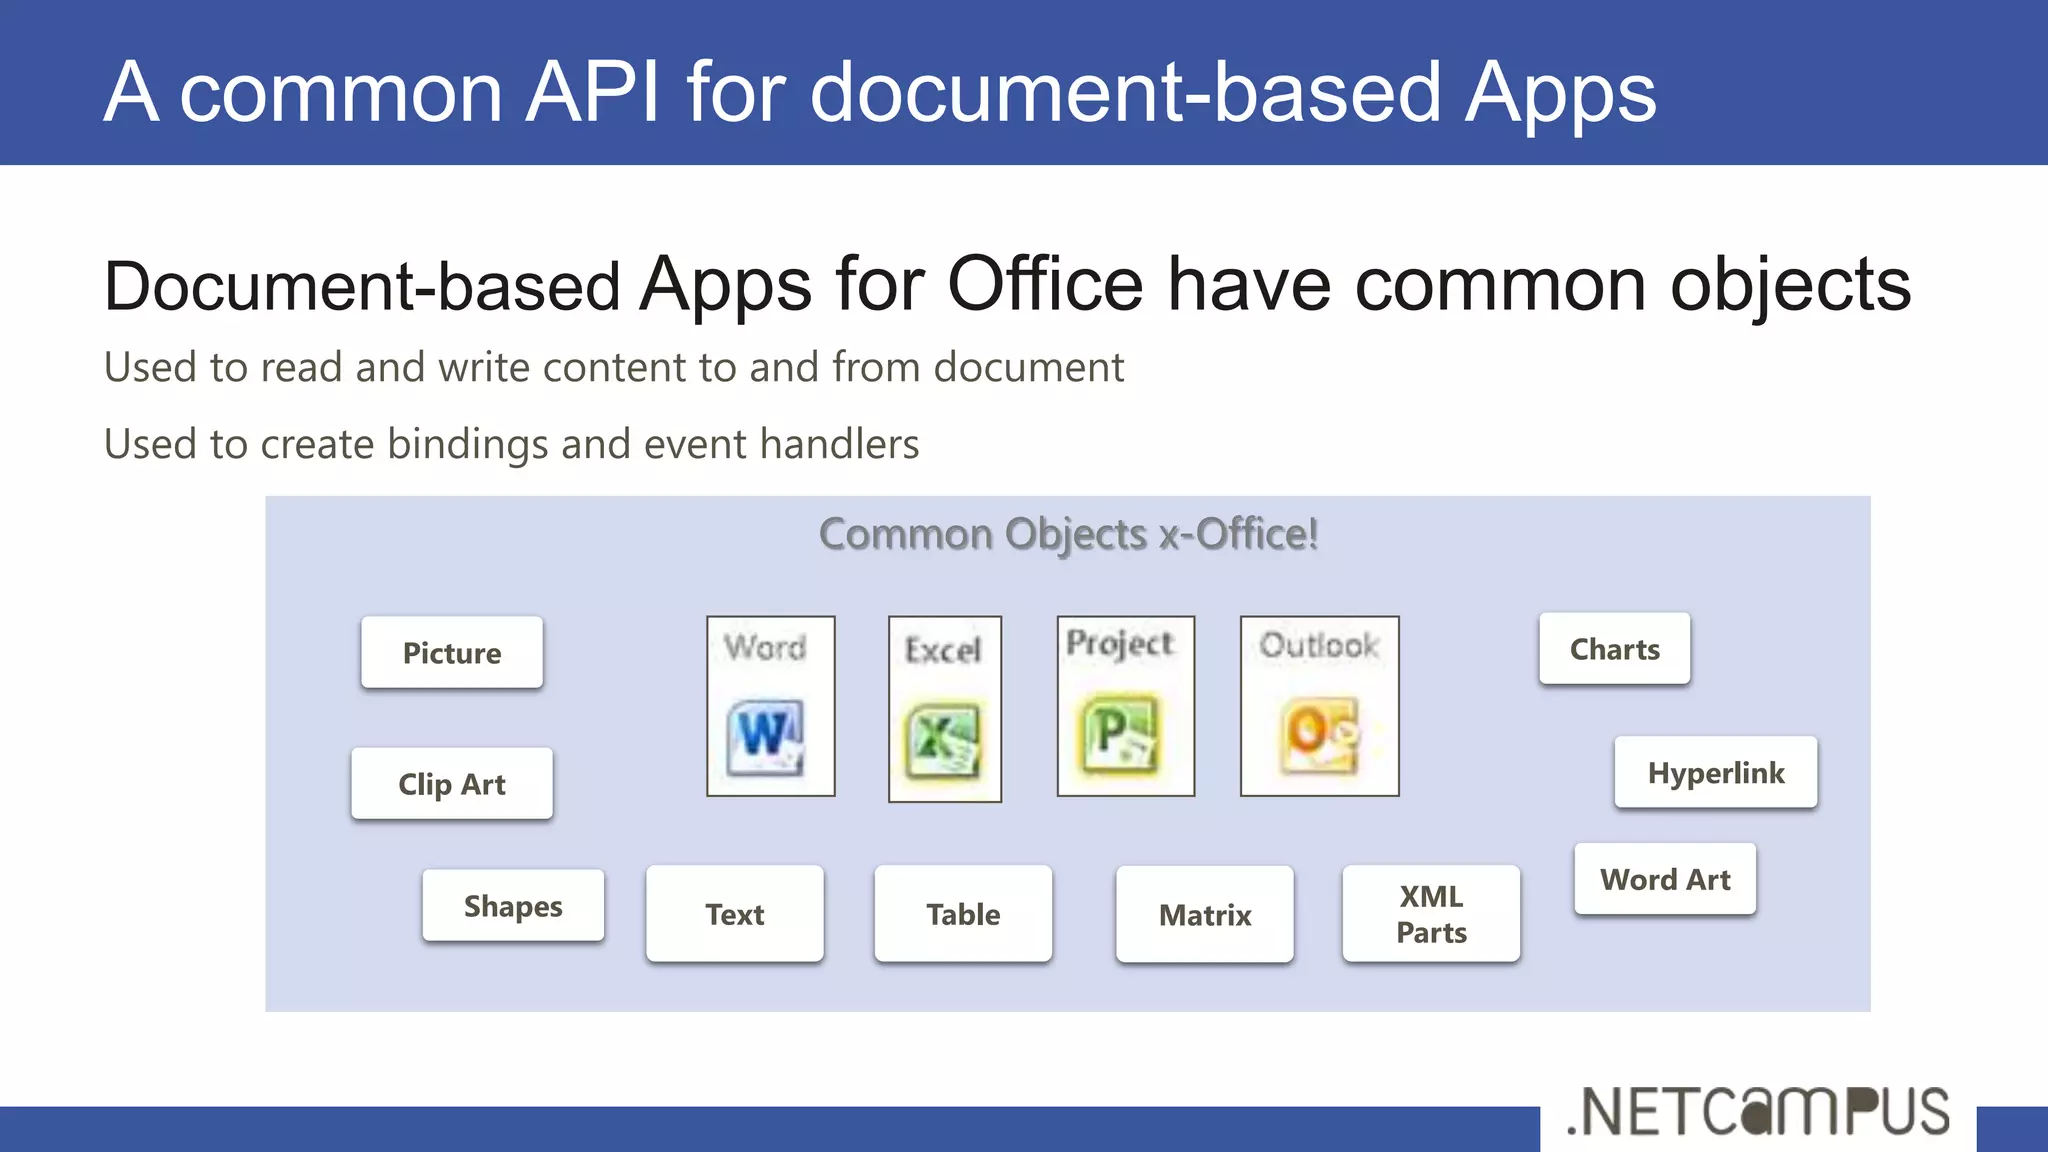Select the Clip Art object box
This screenshot has width=2048, height=1152.
click(x=452, y=784)
